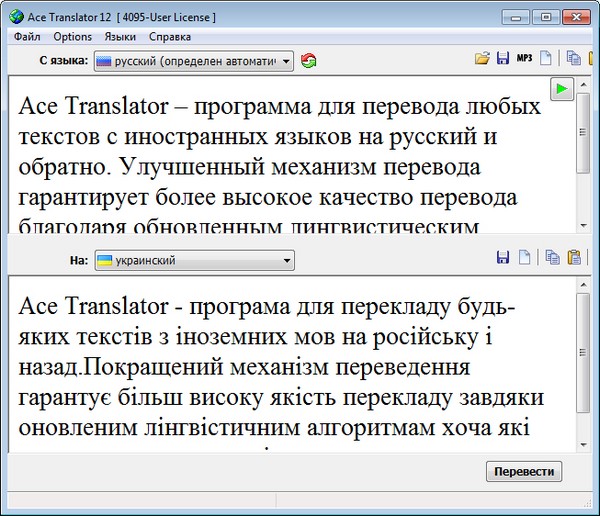Open the Справка menu
This screenshot has height=516, width=600.
click(170, 36)
